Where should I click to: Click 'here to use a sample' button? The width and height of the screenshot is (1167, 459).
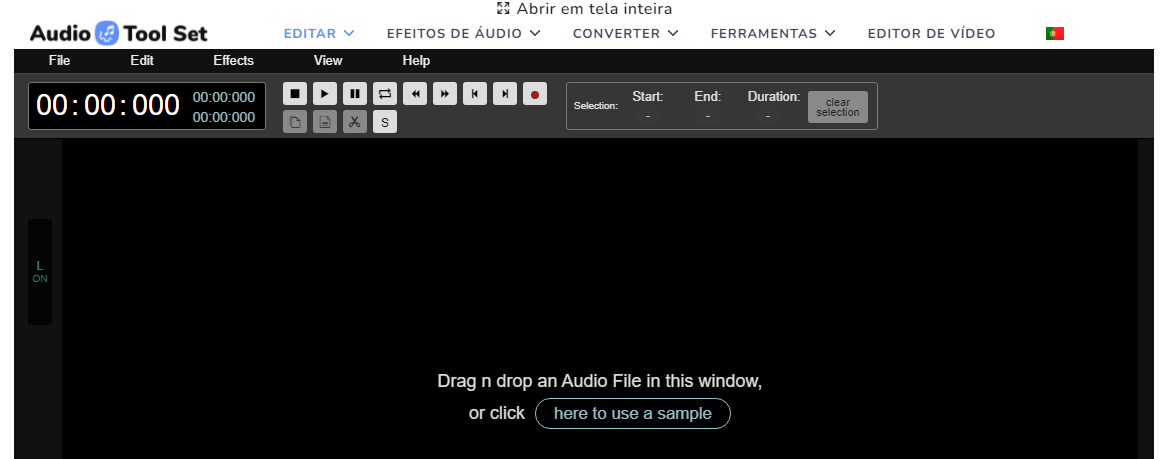[x=633, y=414]
